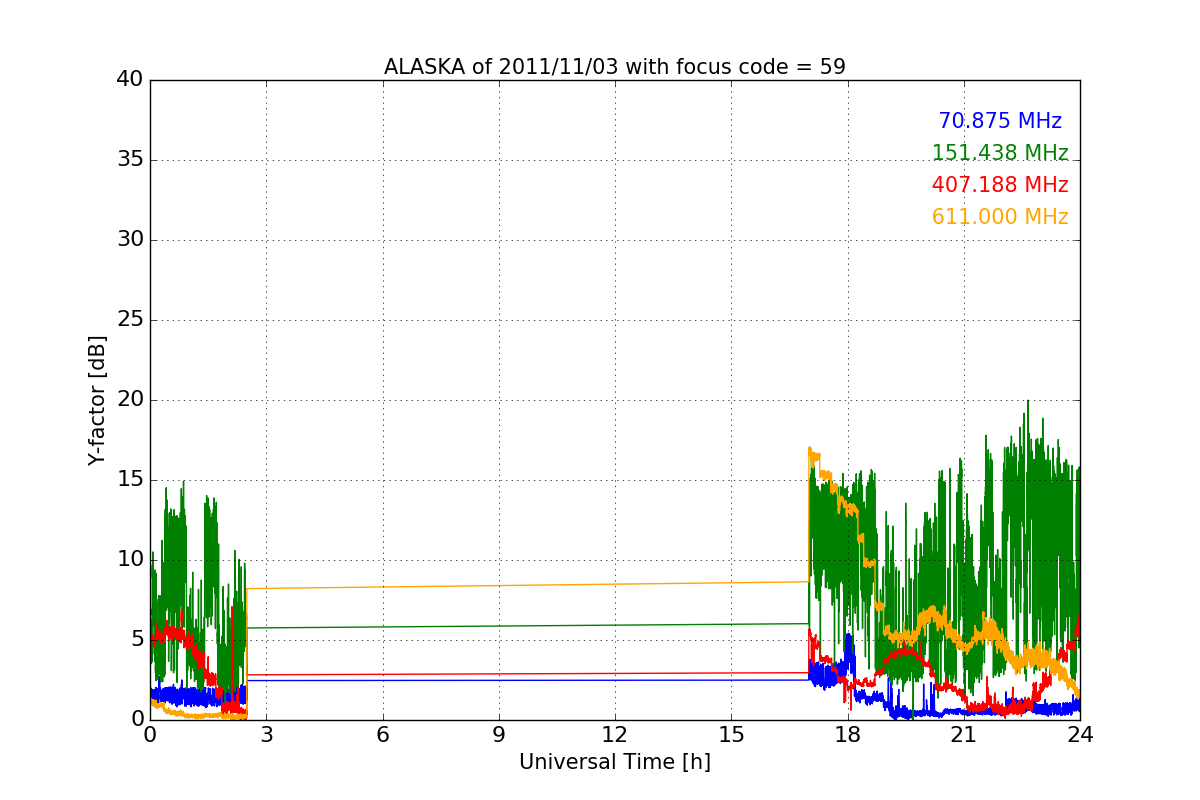The width and height of the screenshot is (1200, 800).
Task: Select the red 407.188 MHz legend label
Action: (1000, 185)
